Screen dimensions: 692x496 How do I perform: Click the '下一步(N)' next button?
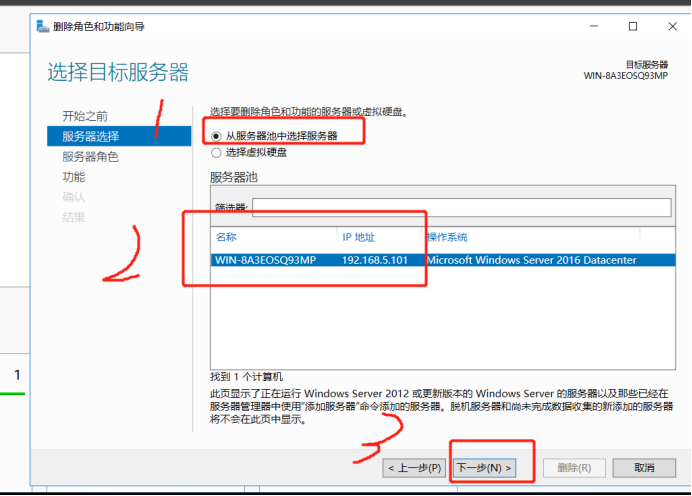(x=484, y=468)
